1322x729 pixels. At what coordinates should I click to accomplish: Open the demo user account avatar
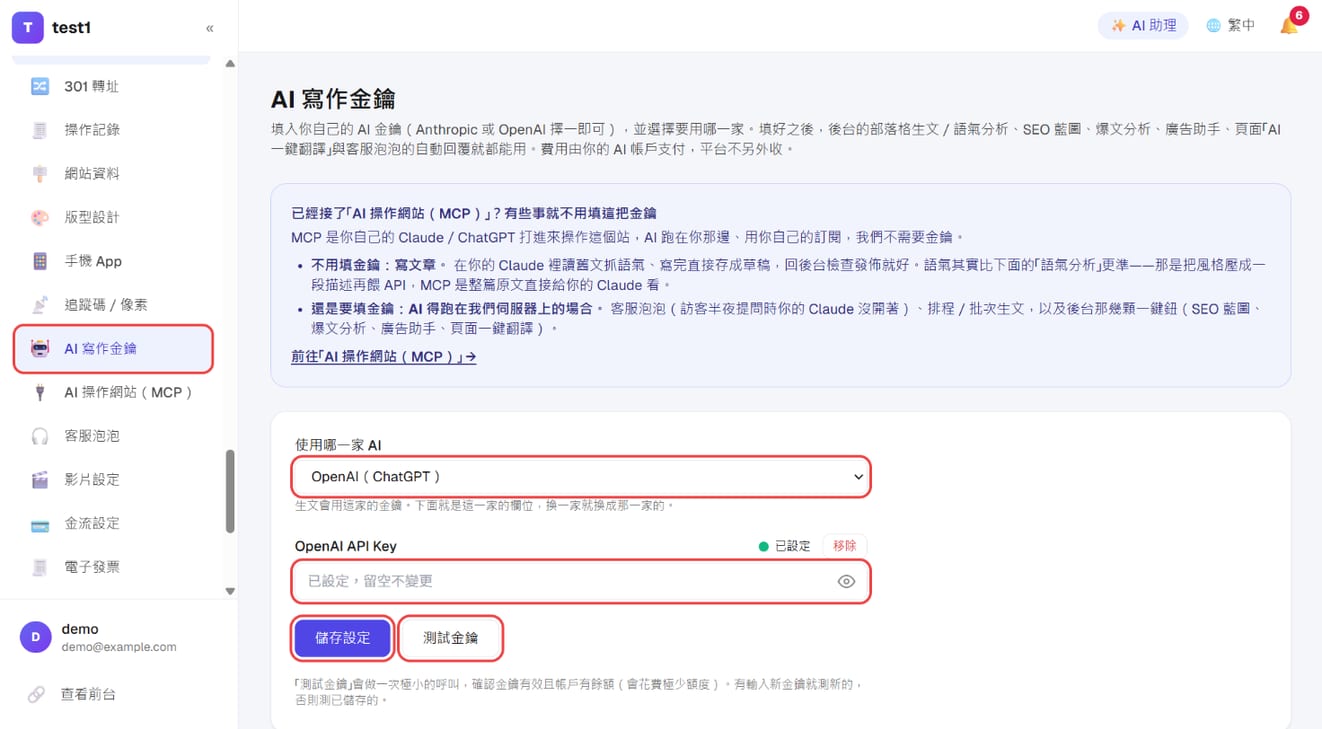click(36, 637)
